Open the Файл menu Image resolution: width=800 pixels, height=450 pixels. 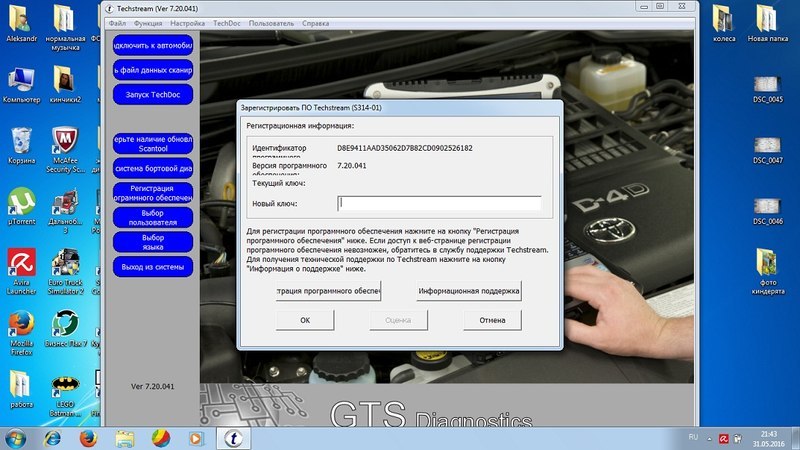coord(115,20)
